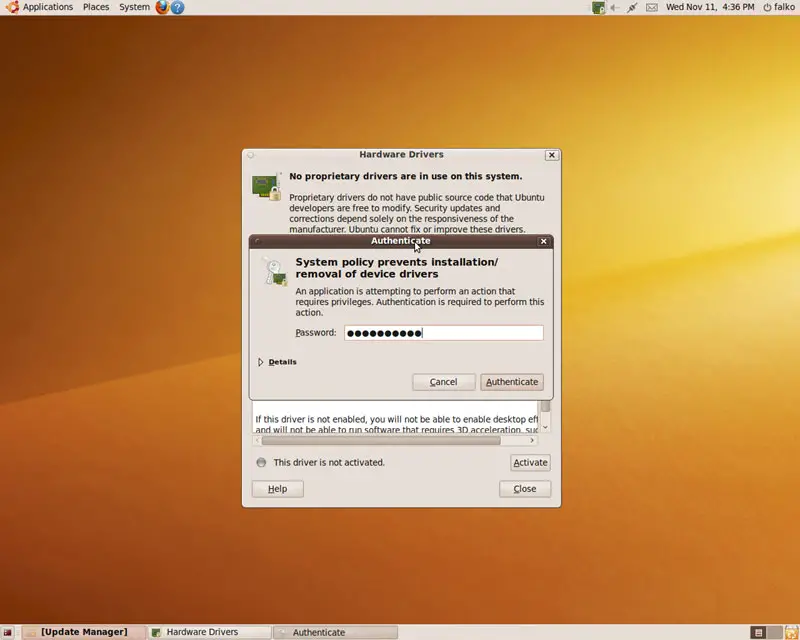Click the down arrow of the vertical scrollbar
This screenshot has width=800, height=640.
click(x=545, y=427)
